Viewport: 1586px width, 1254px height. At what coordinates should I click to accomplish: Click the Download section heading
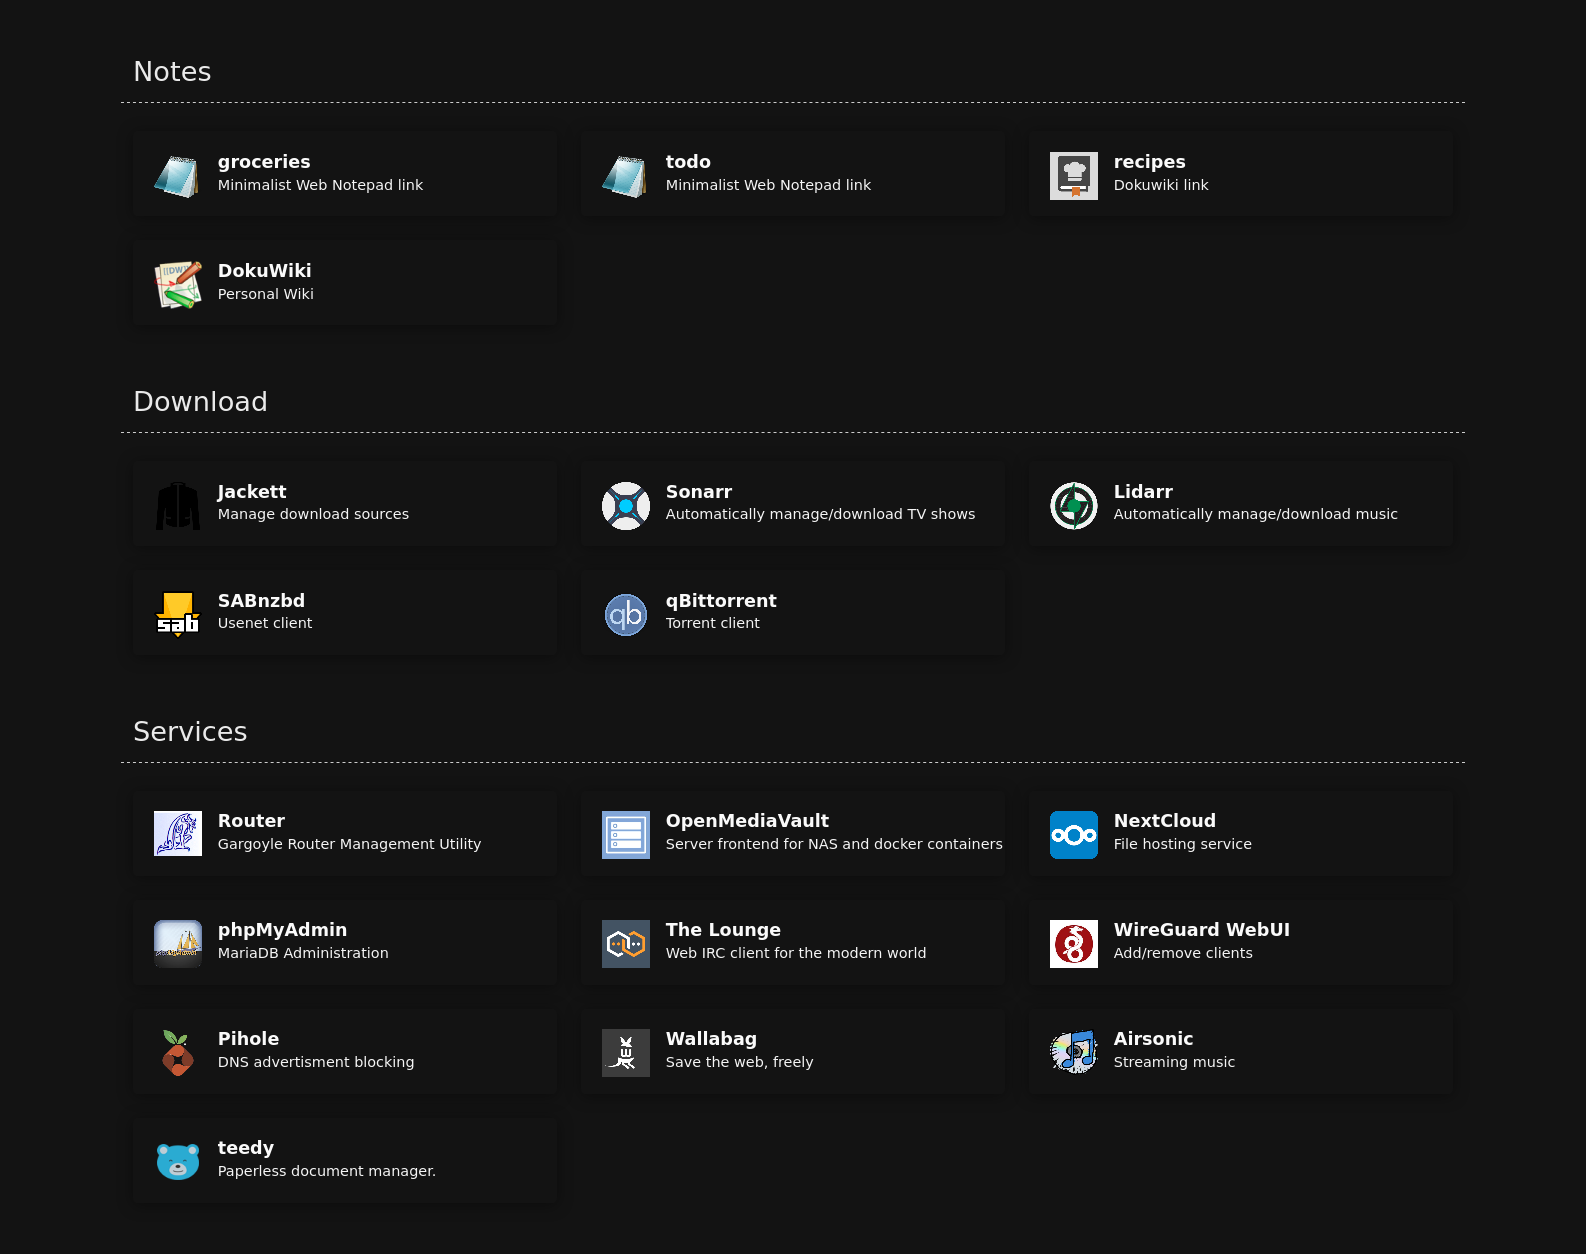coord(200,402)
